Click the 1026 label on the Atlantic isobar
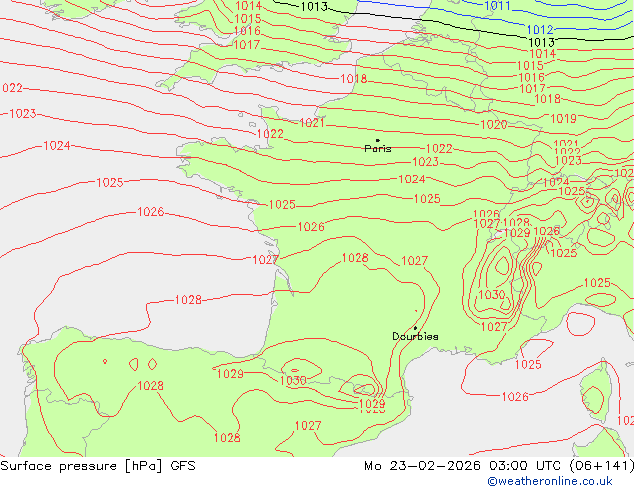 click(x=150, y=211)
